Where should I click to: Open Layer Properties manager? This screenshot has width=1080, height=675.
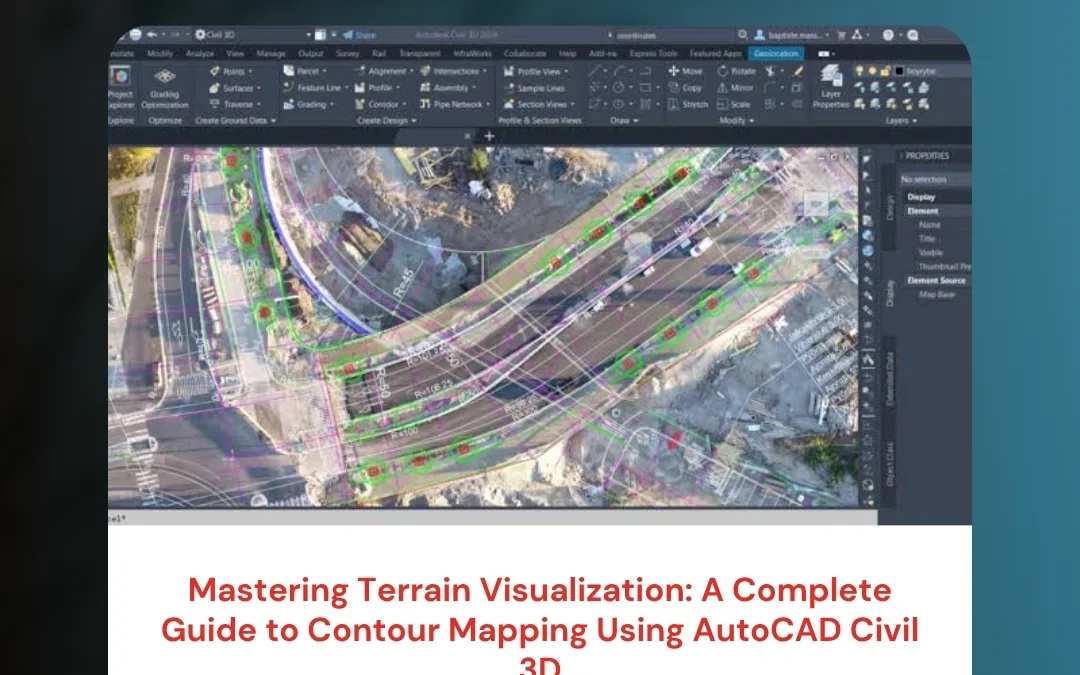[x=831, y=87]
